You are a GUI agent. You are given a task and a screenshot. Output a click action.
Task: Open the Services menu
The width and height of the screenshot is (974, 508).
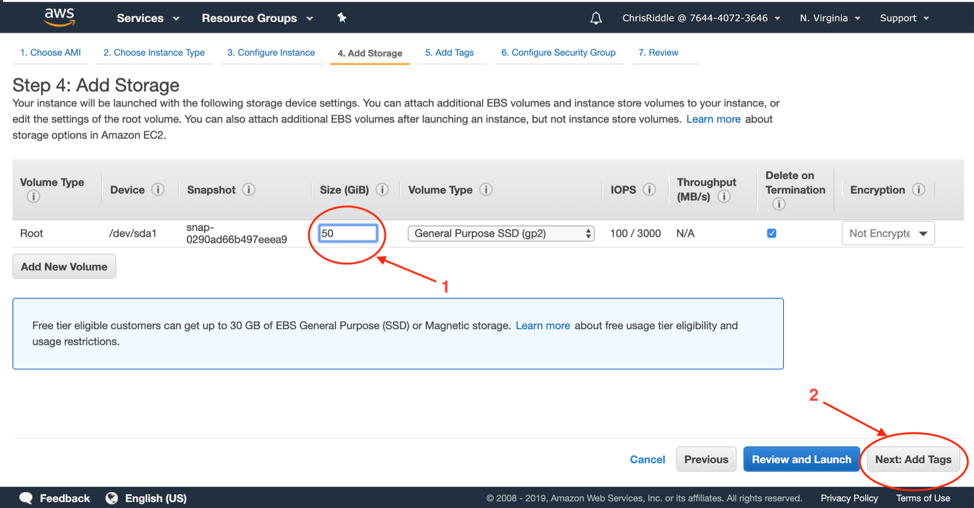click(x=147, y=18)
